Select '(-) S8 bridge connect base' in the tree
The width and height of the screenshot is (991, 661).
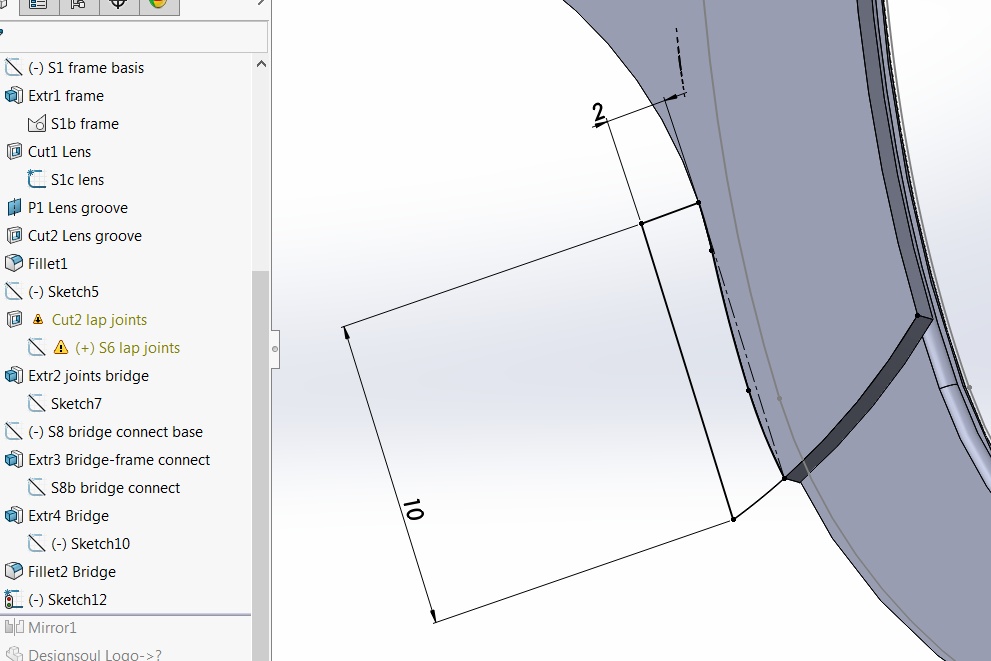pos(115,432)
